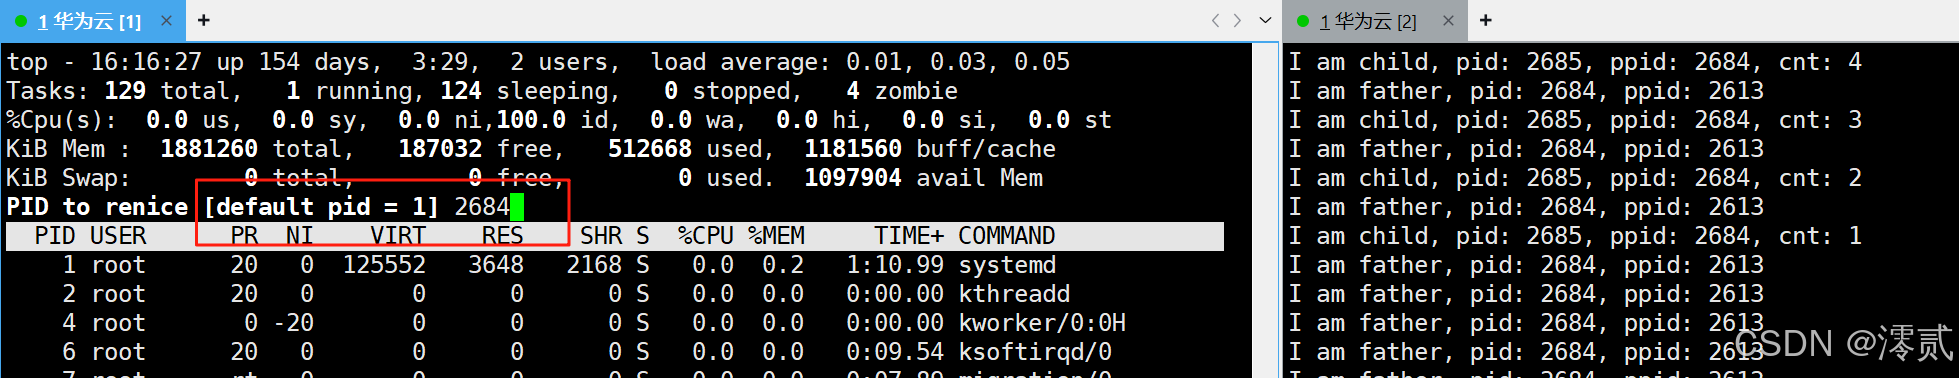
Task: Click the PR column header
Action: coord(244,236)
